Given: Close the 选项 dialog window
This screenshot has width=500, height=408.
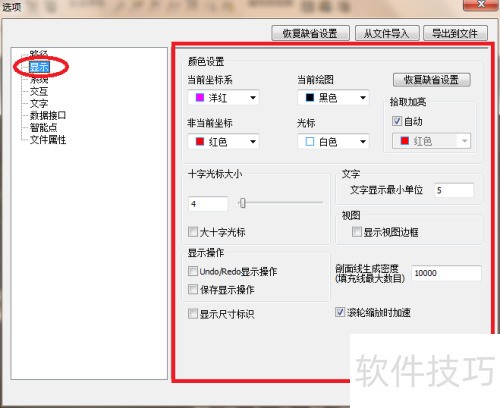Looking at the screenshot, I should [x=481, y=5].
